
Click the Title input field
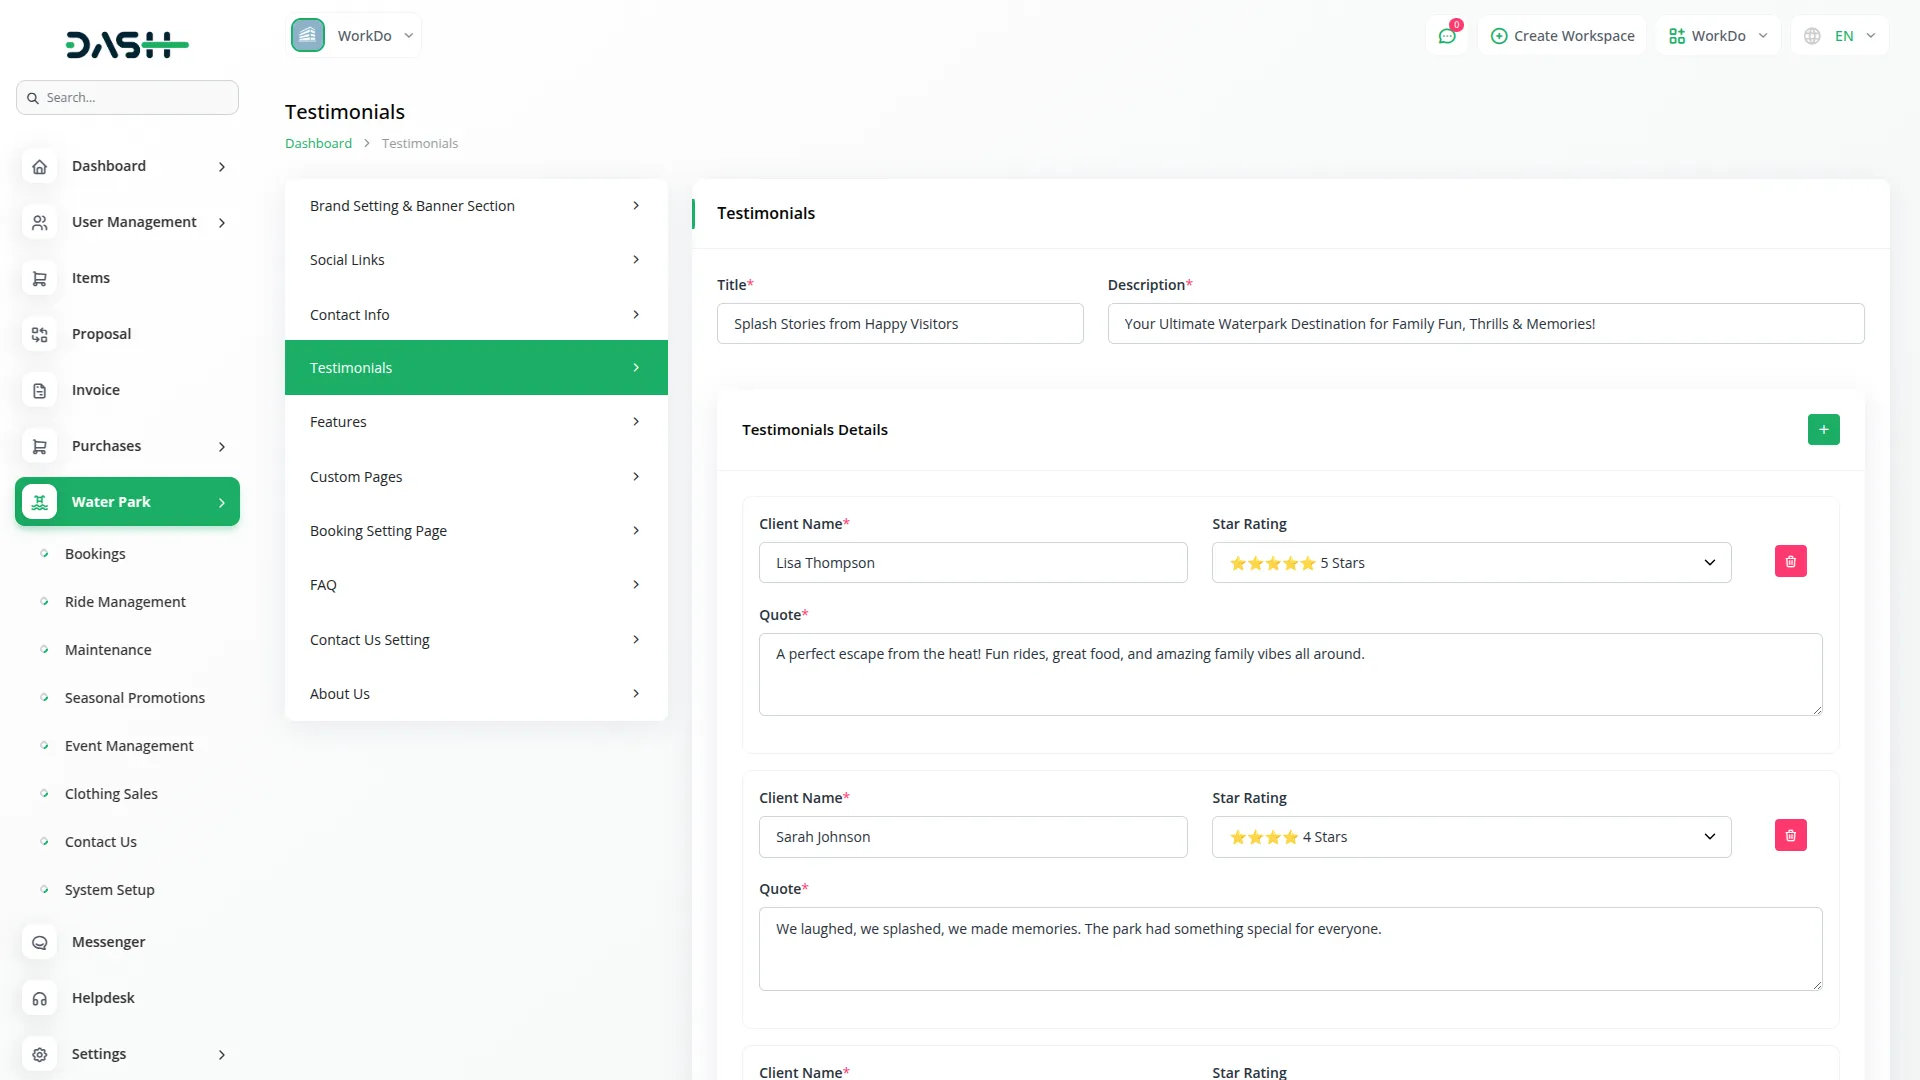(899, 324)
